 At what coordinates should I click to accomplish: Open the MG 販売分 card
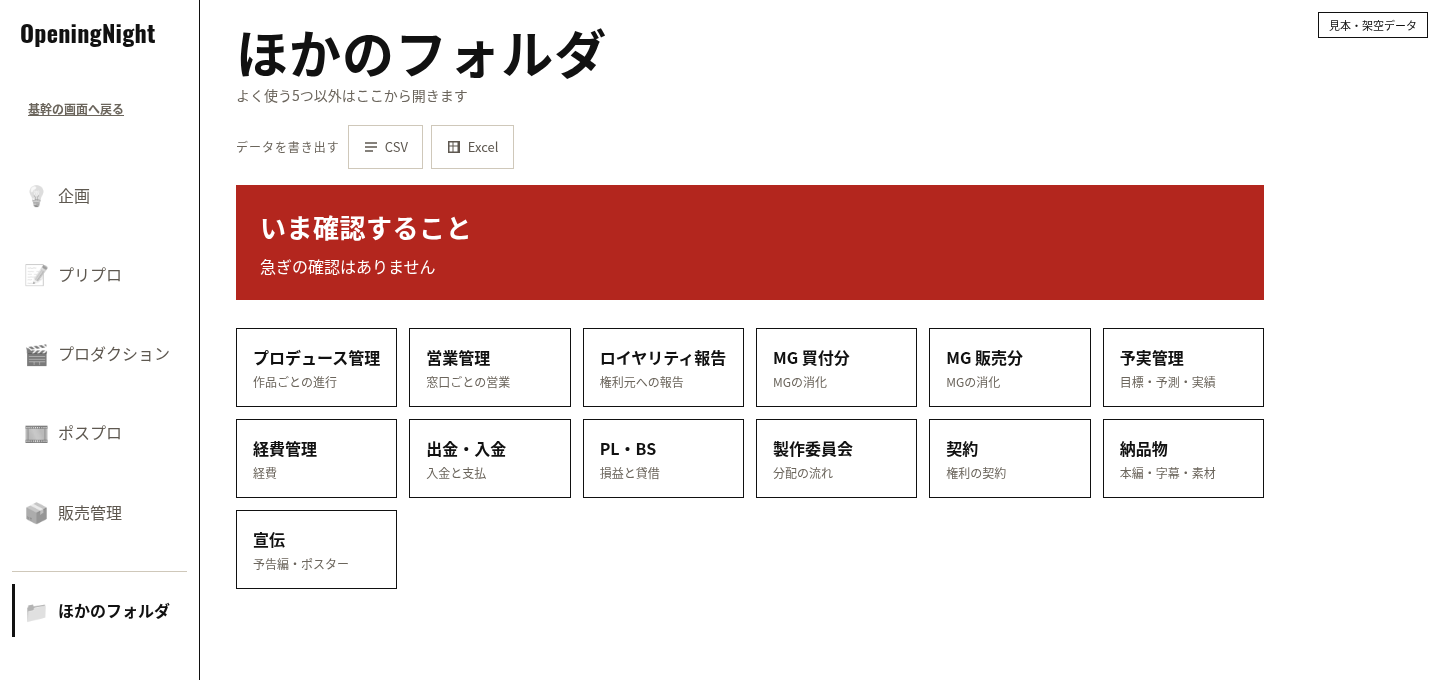tap(1010, 367)
